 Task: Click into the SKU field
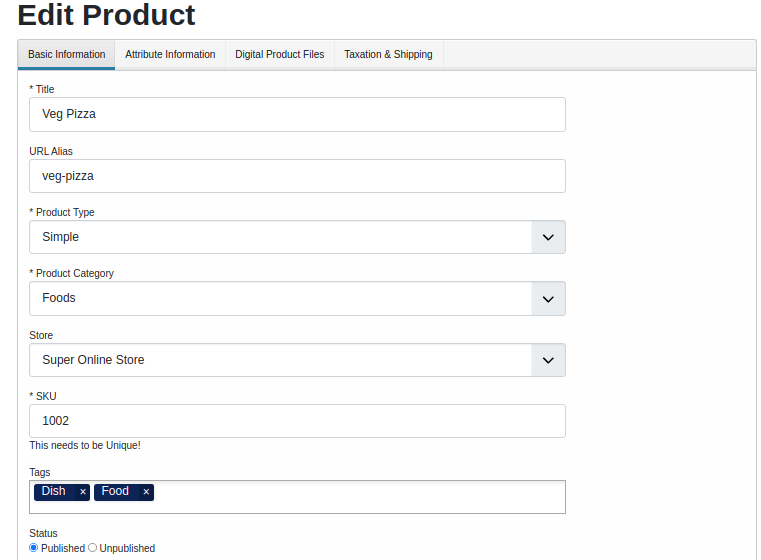tap(297, 421)
